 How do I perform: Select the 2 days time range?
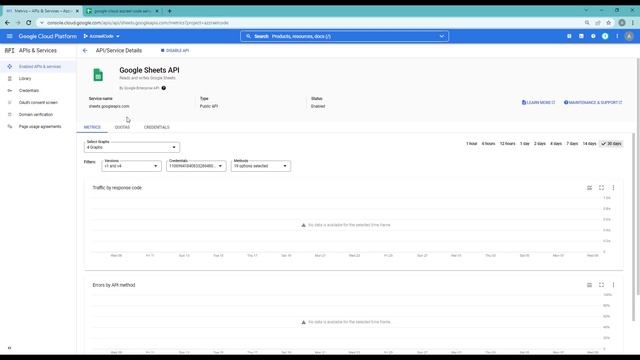point(540,144)
